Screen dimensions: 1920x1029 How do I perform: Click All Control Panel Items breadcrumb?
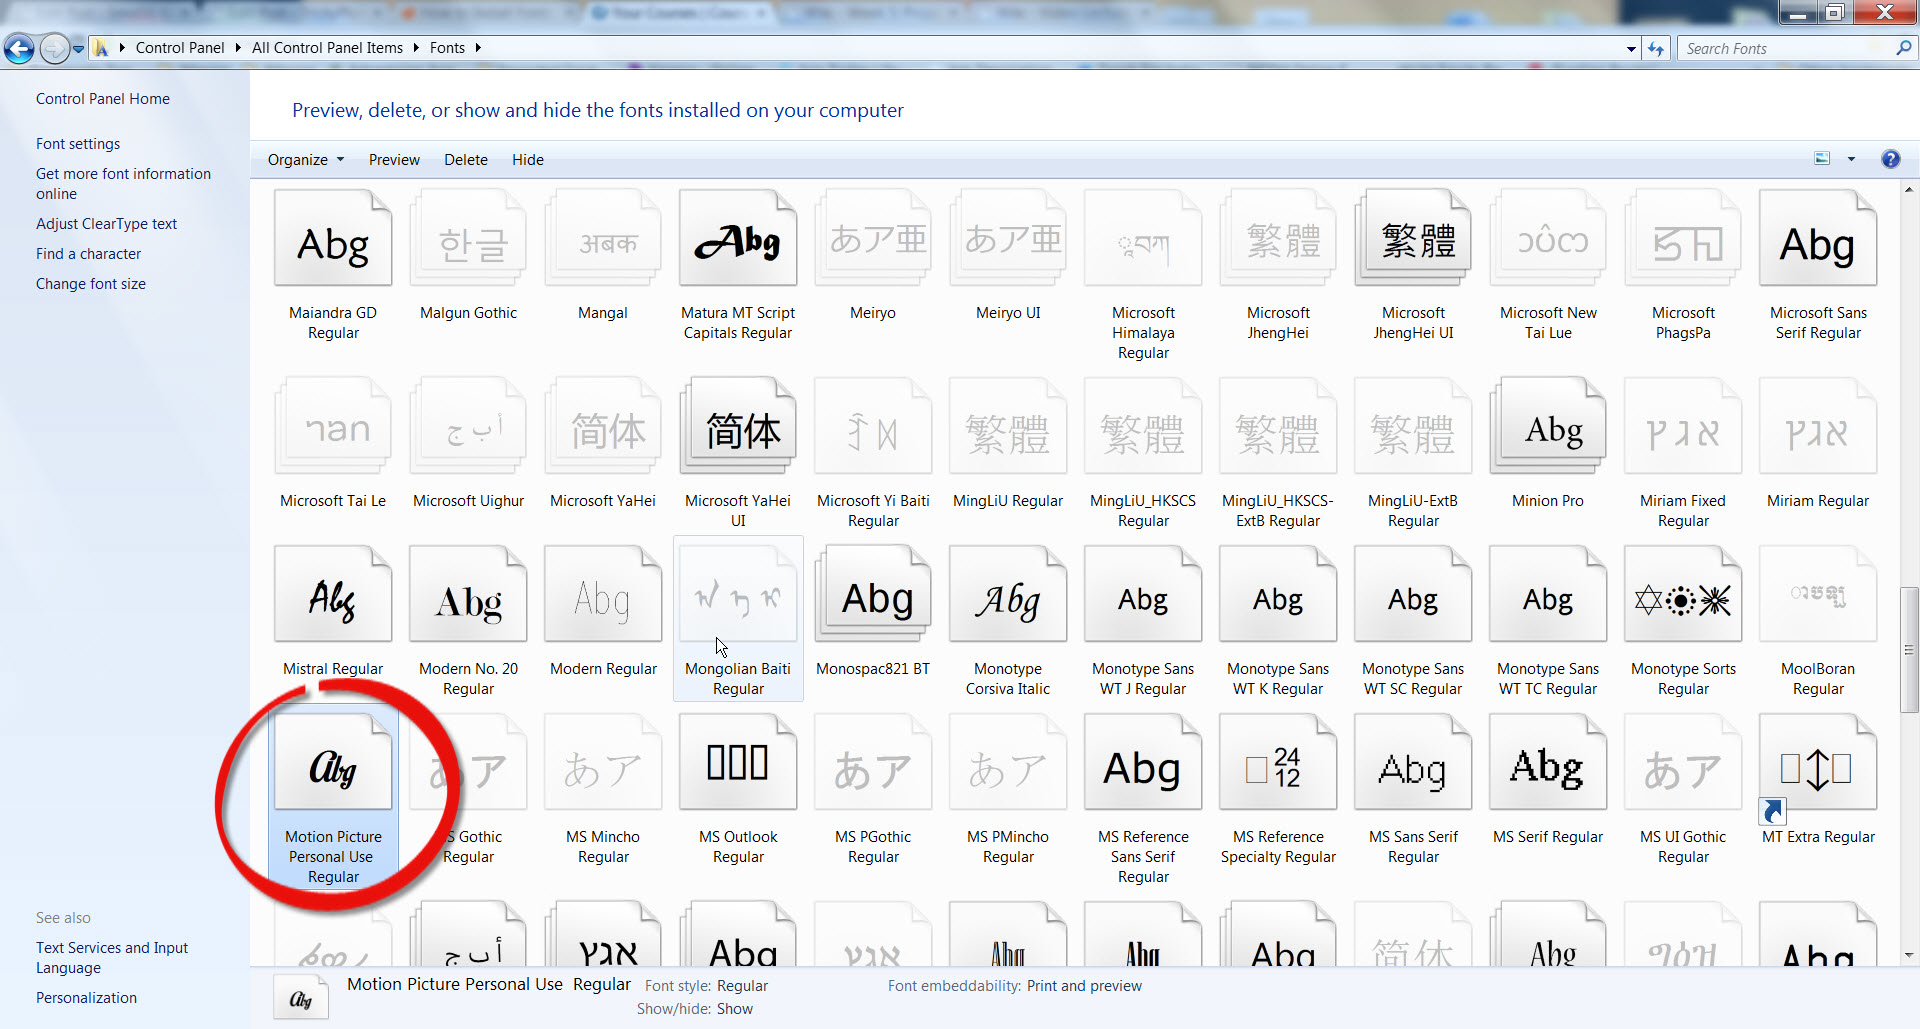(x=327, y=48)
